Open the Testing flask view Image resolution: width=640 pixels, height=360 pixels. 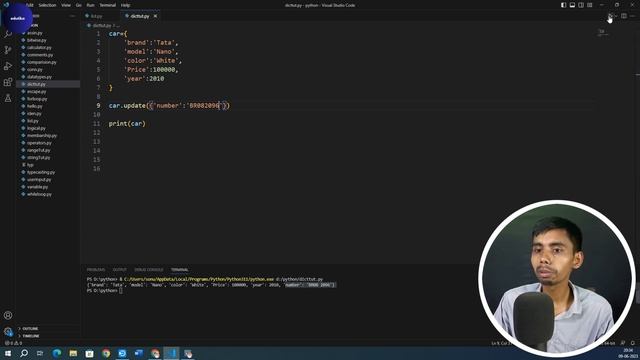(x=8, y=98)
